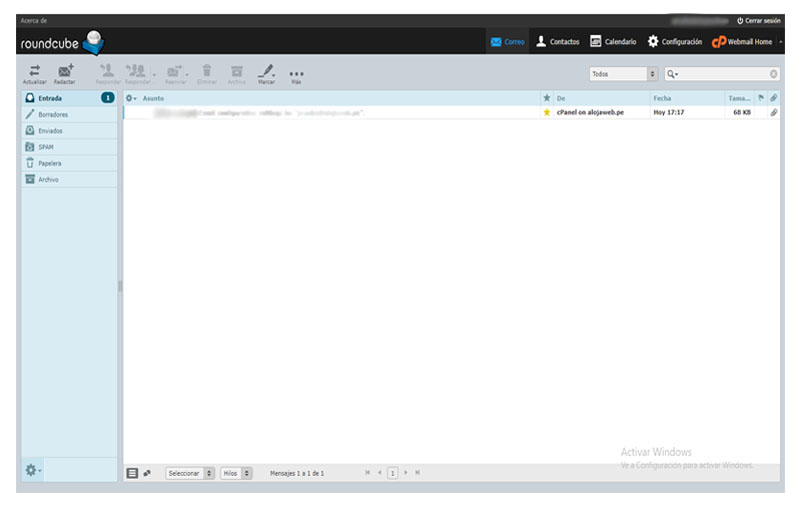800x505 pixels.
Task: Open the forward options arrow
Action: 187,74
